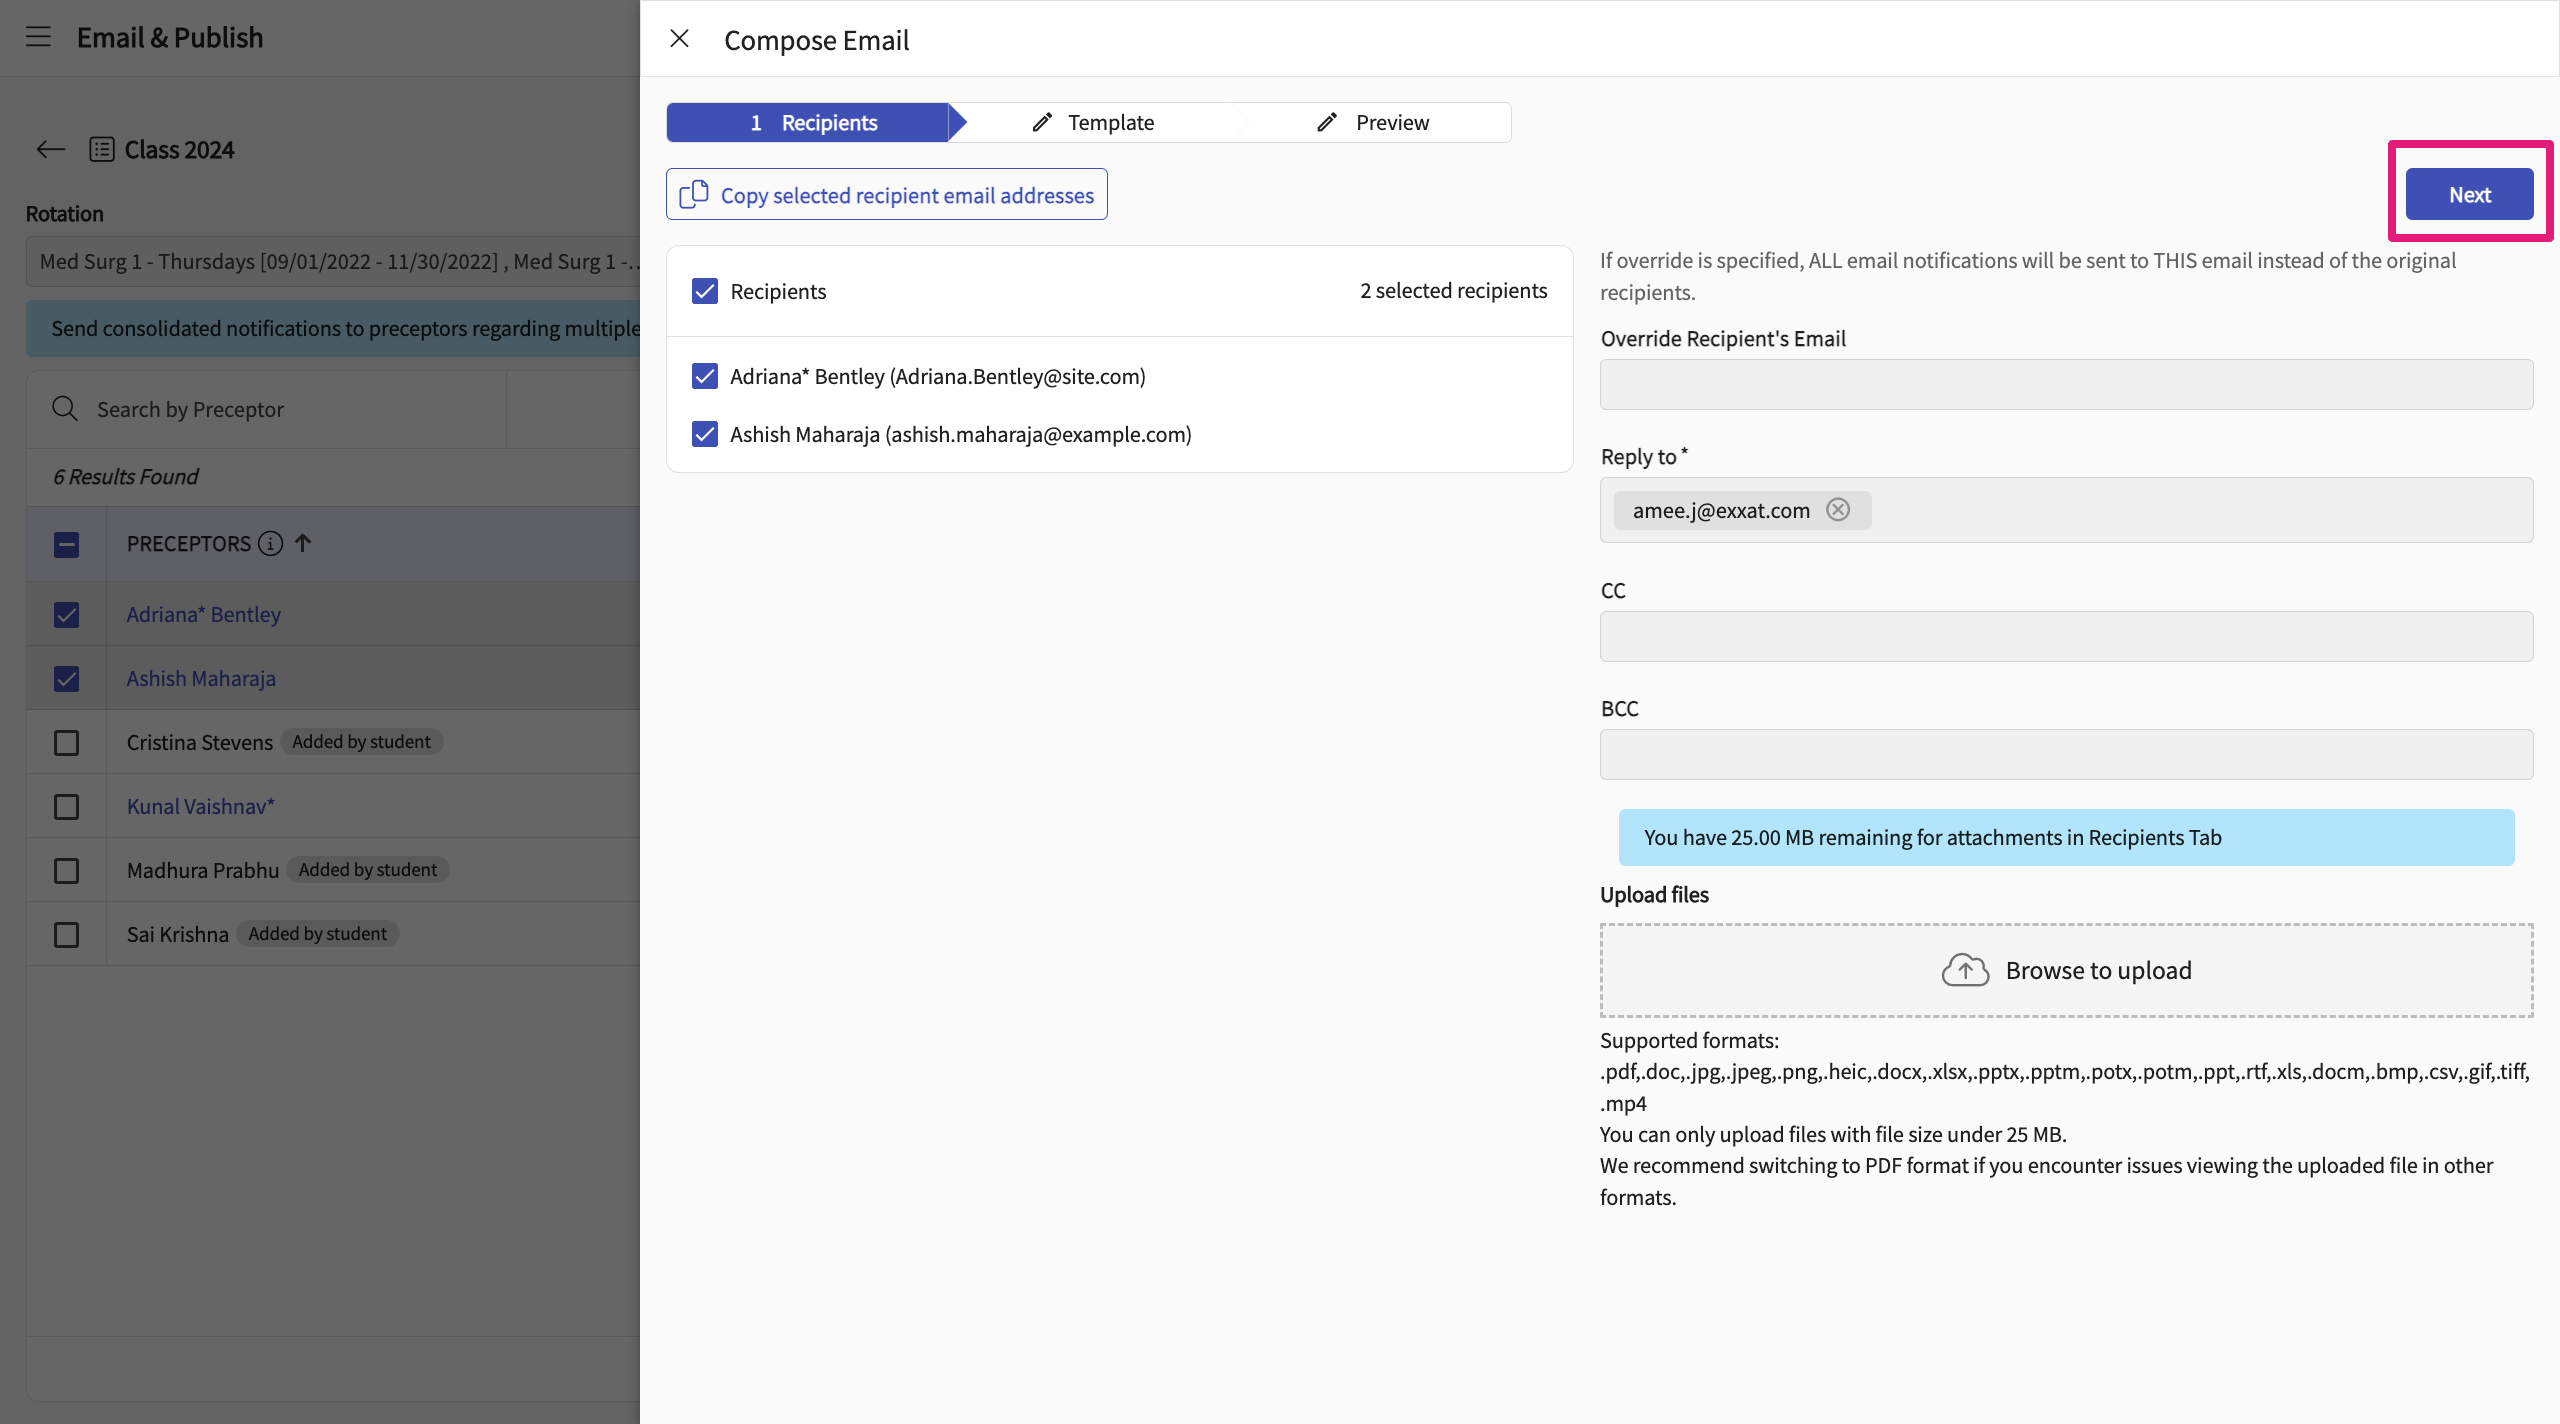Click the cloud upload icon

pyautogui.click(x=1964, y=970)
